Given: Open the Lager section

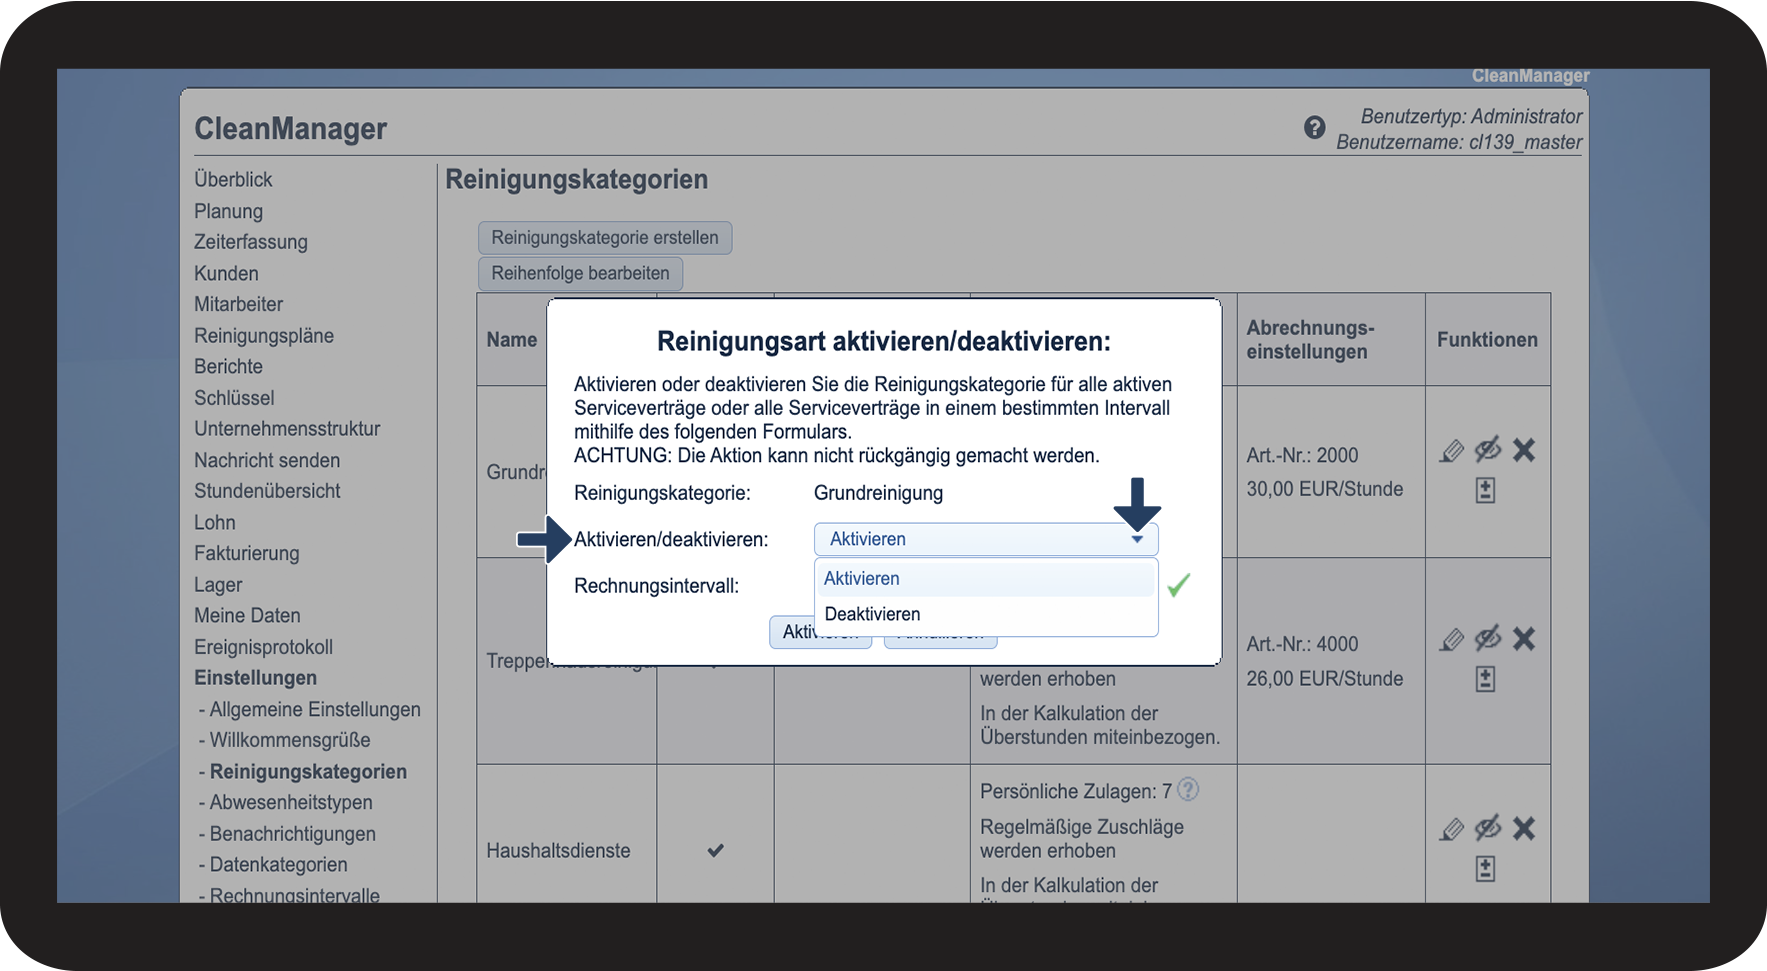Looking at the screenshot, I should (218, 585).
